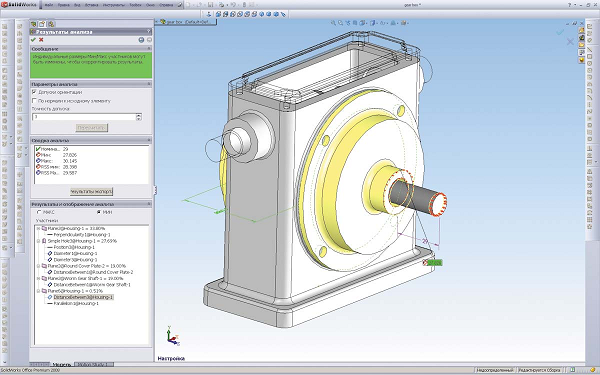Screen dimensions: 600x375
Task: Toggle the Допуски ориентации checkbox
Action: [34, 92]
